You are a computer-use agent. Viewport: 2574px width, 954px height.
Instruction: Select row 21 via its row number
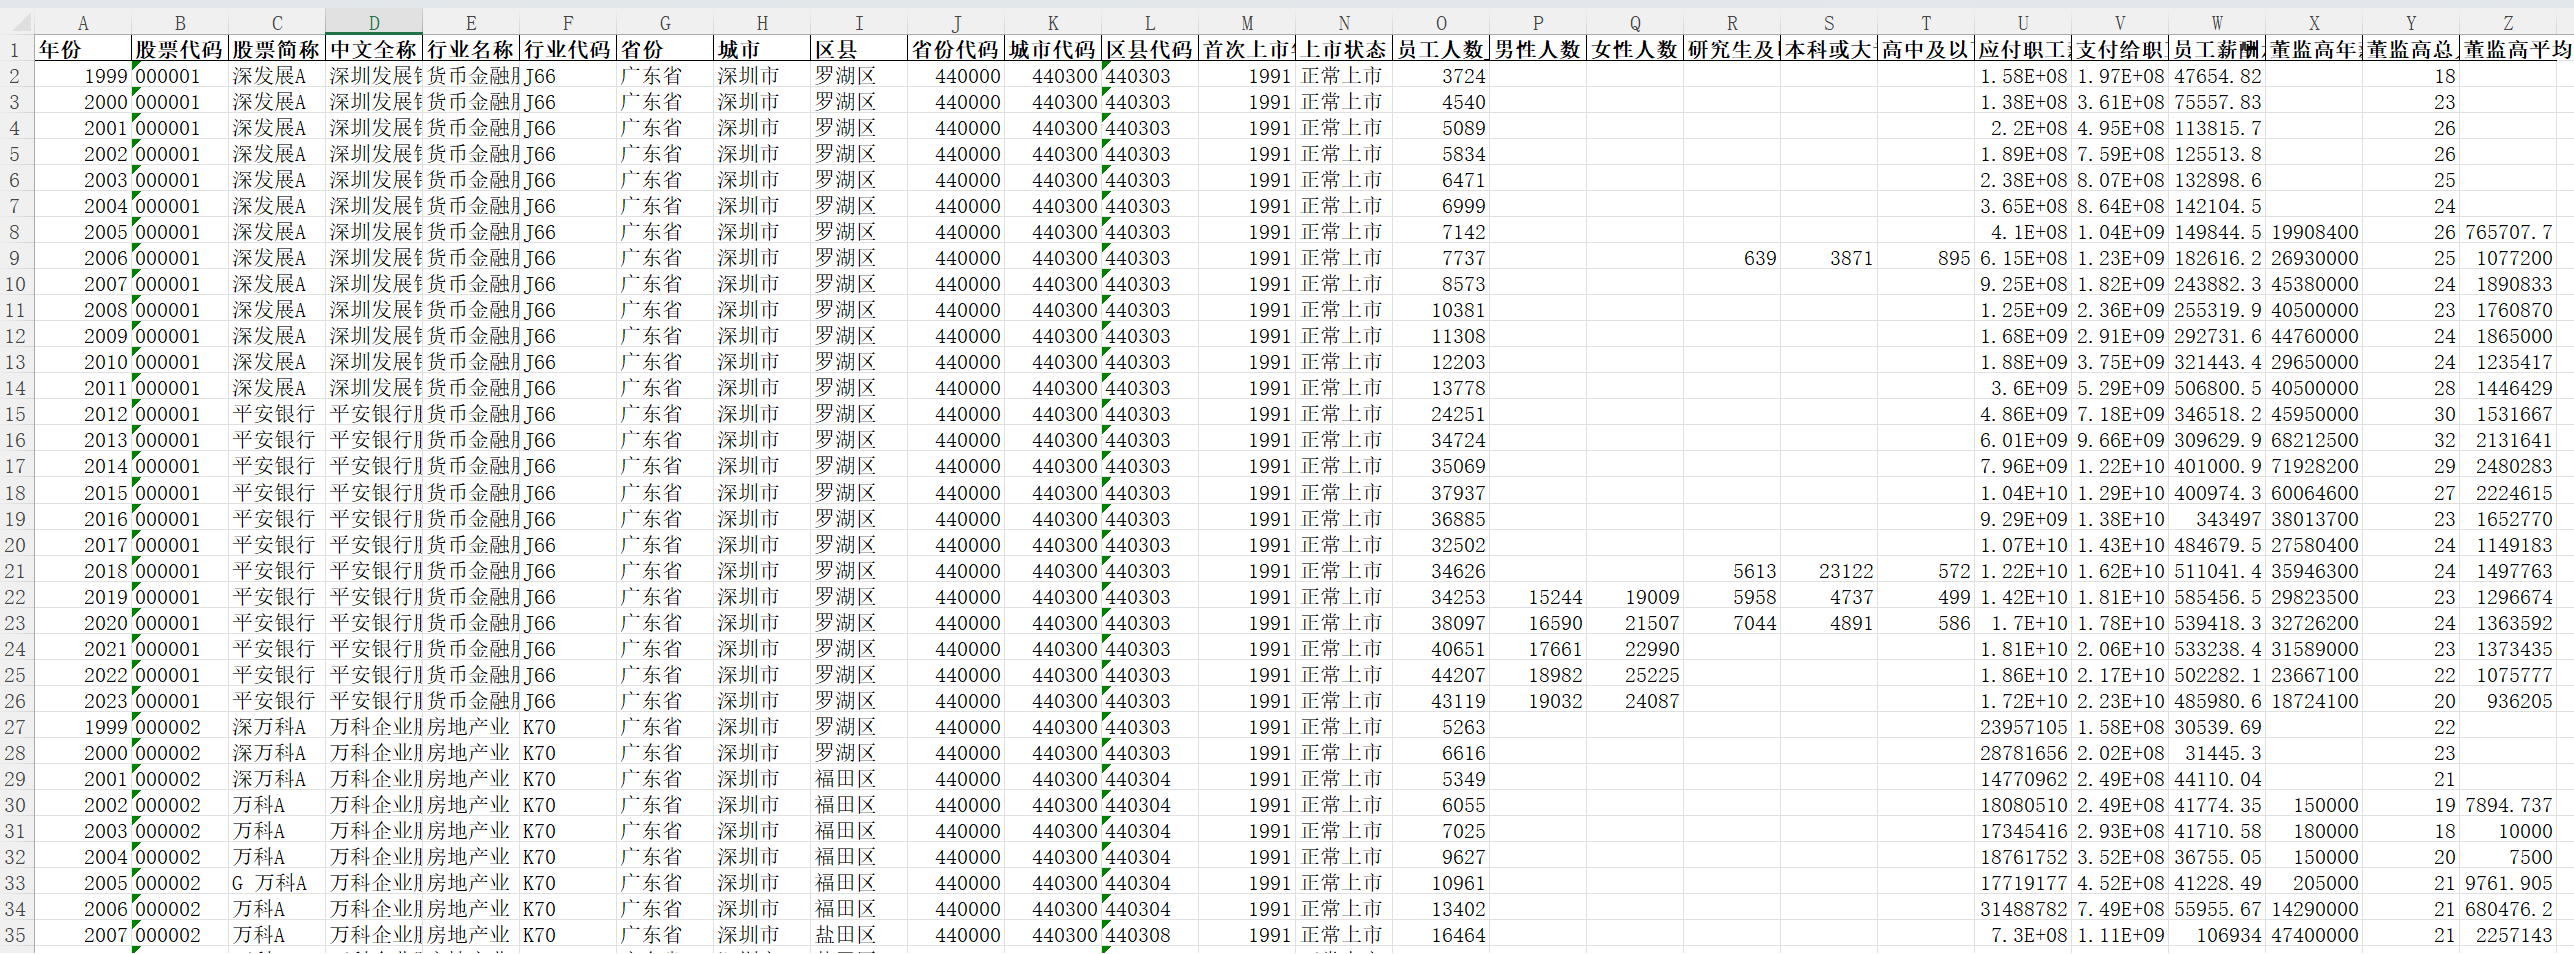tap(15, 571)
